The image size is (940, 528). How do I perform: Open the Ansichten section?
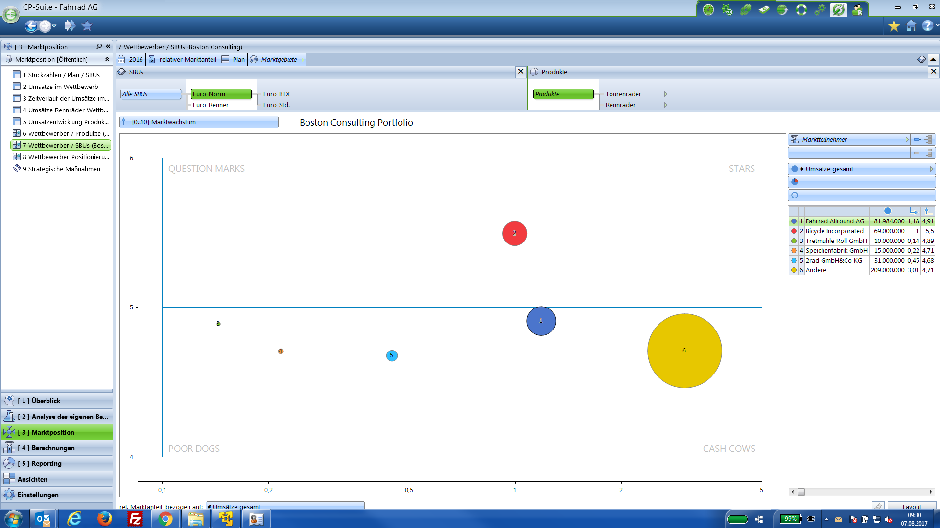click(57, 479)
